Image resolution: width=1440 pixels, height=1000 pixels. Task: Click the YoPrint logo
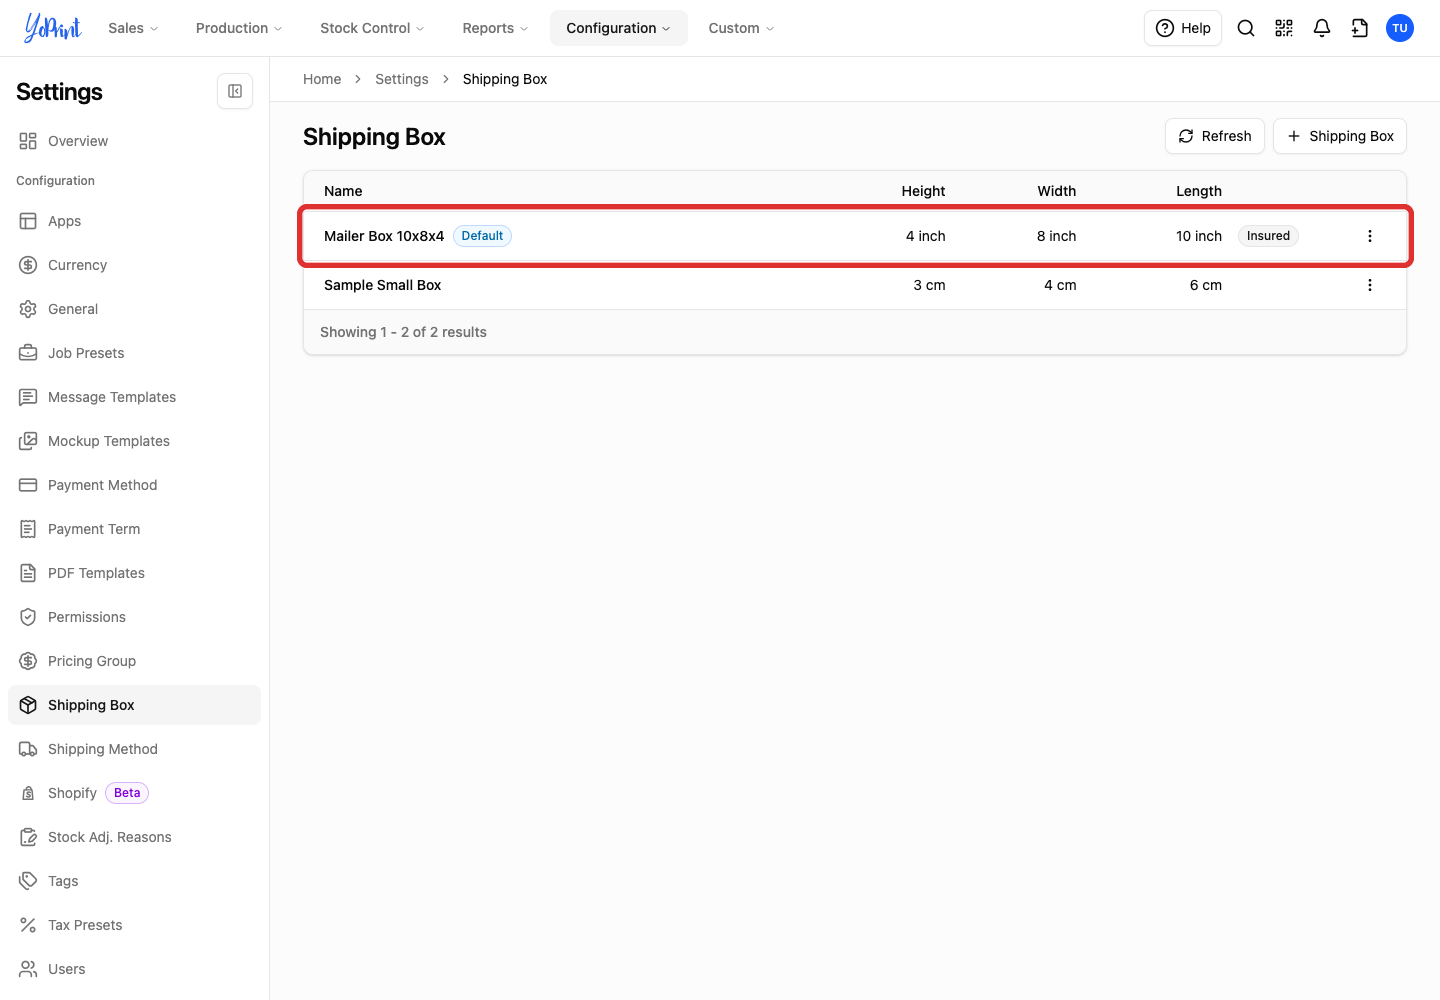coord(53,28)
